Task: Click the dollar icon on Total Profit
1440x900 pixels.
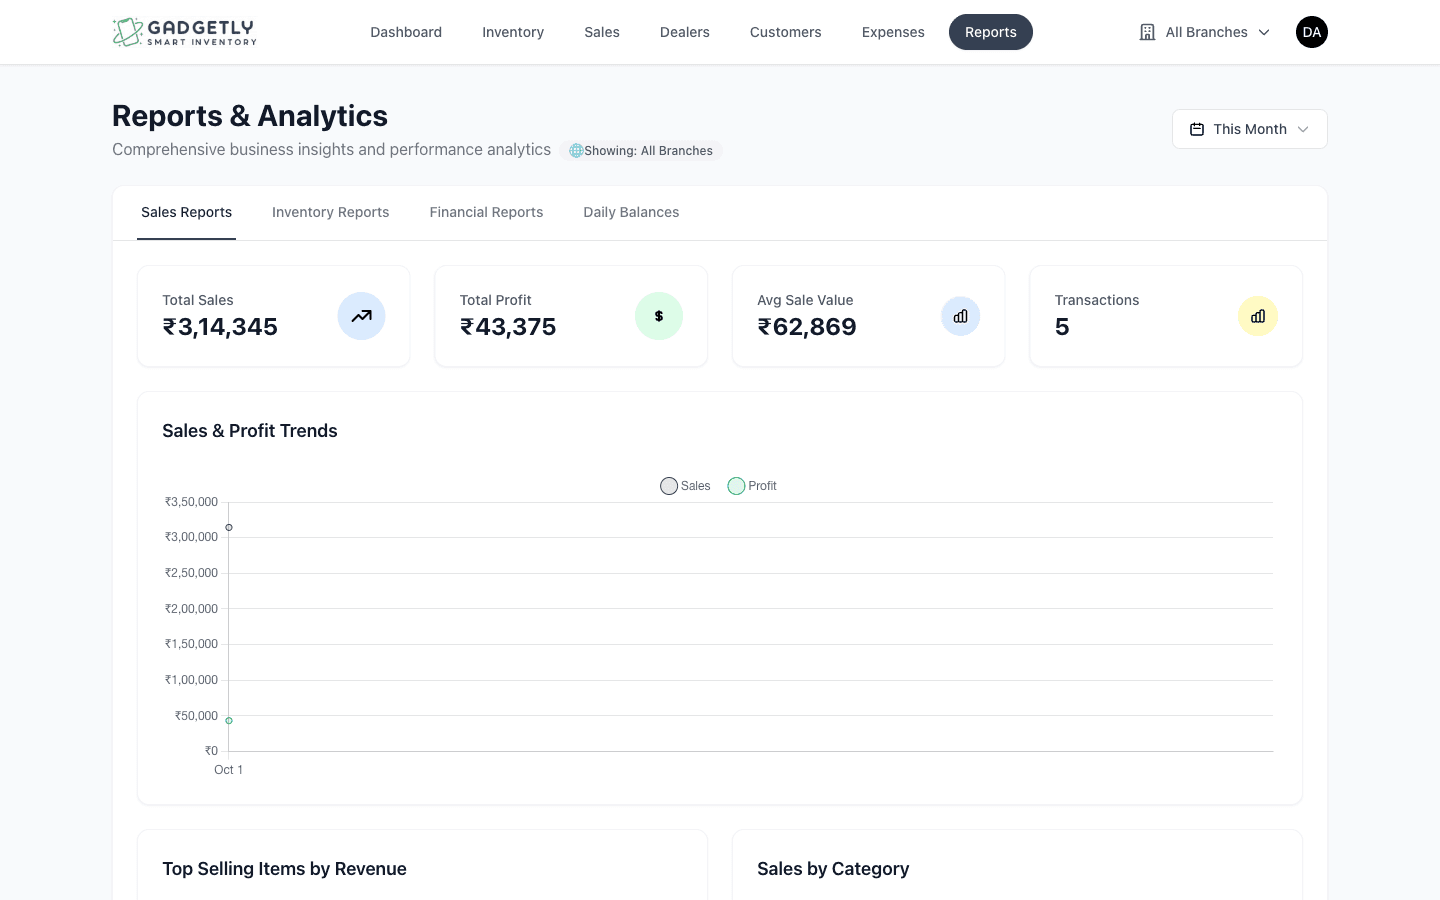Action: tap(659, 316)
